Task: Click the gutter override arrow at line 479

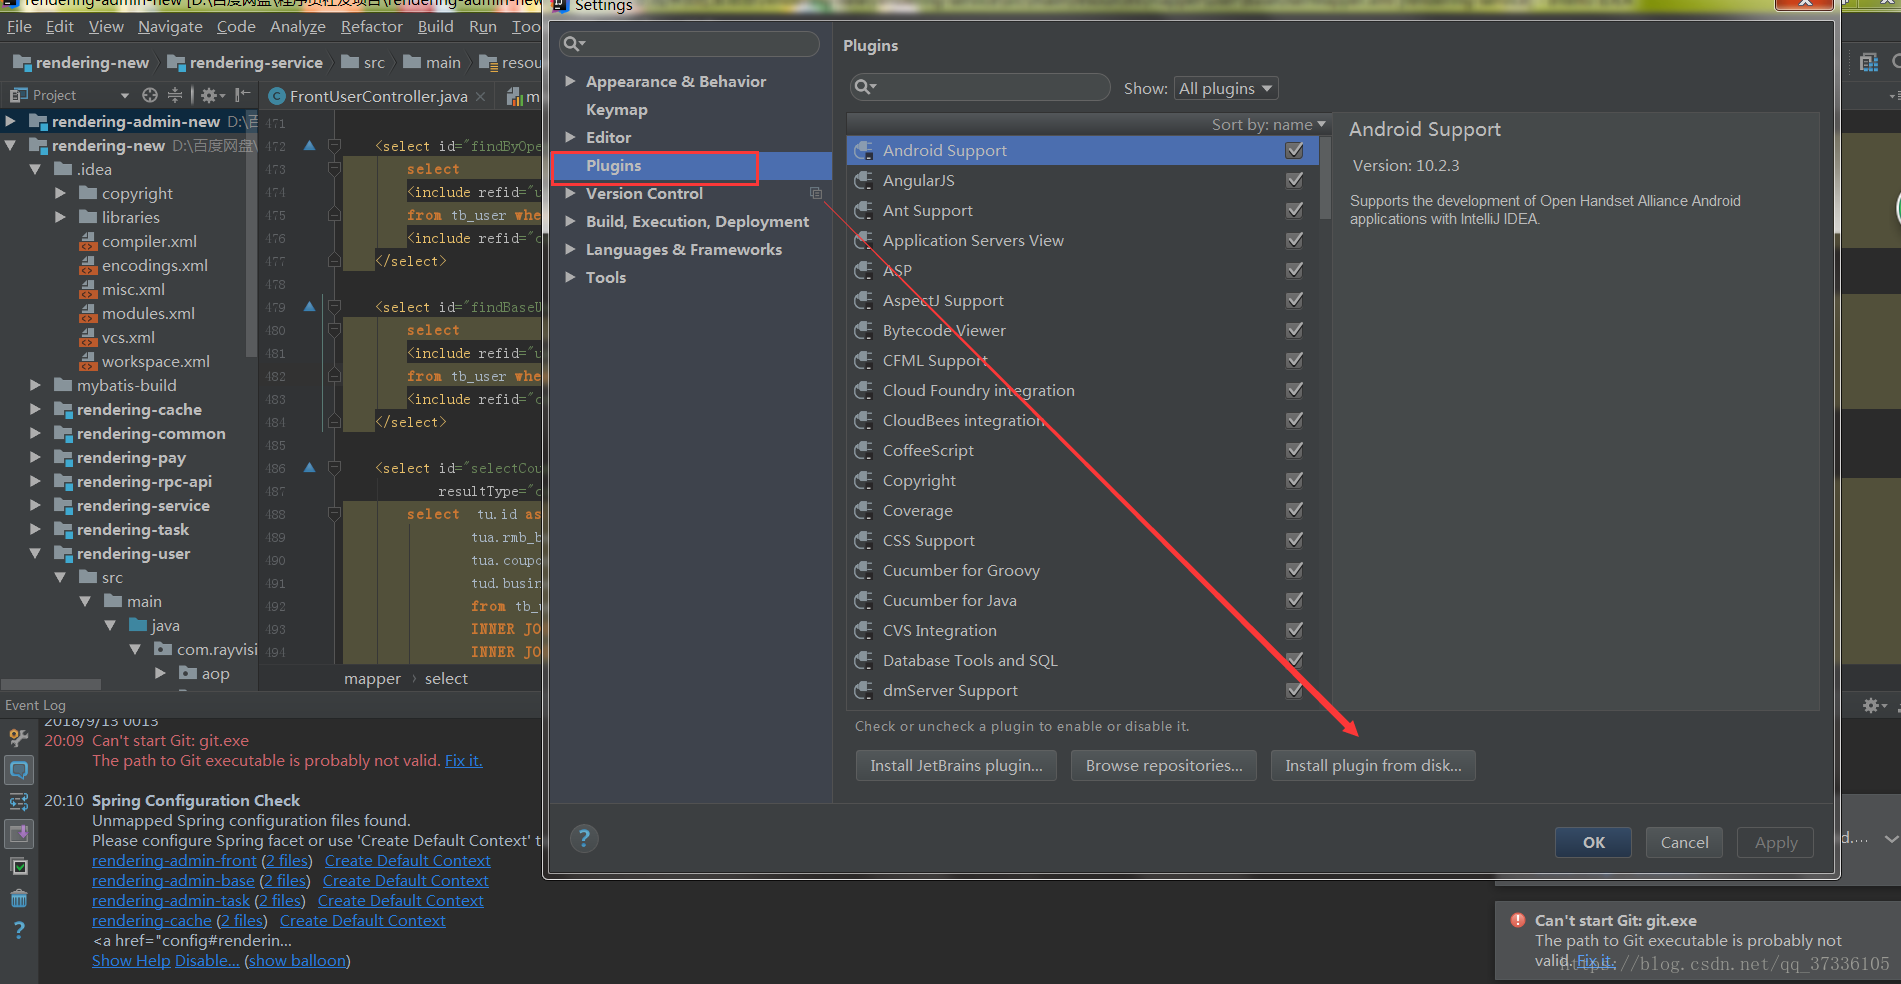Action: (309, 307)
